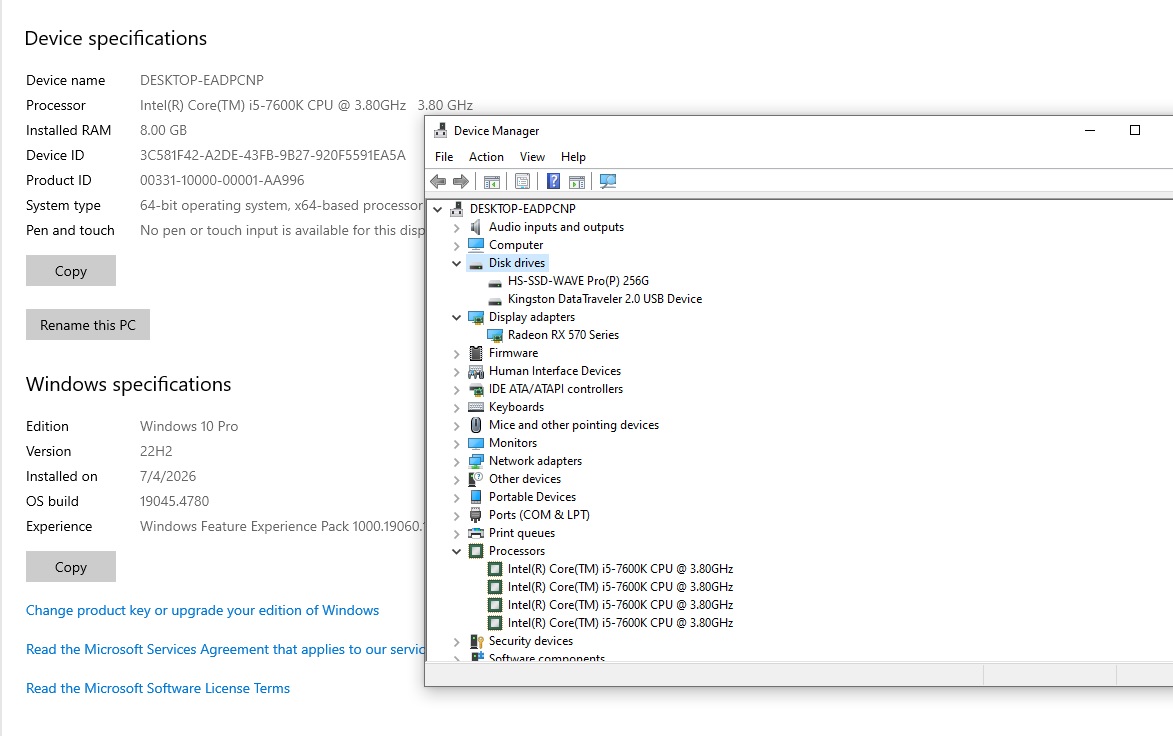Viewport: 1173px width, 736px height.
Task: Click the IDE ATA/ATAPI controllers icon
Action: 476,389
